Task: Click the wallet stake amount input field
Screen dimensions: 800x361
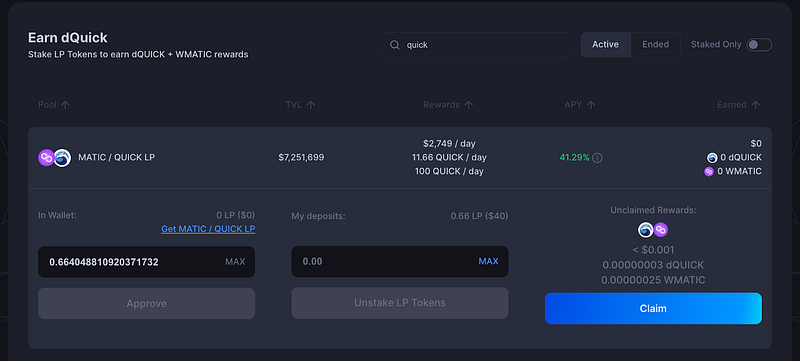Action: tap(146, 262)
